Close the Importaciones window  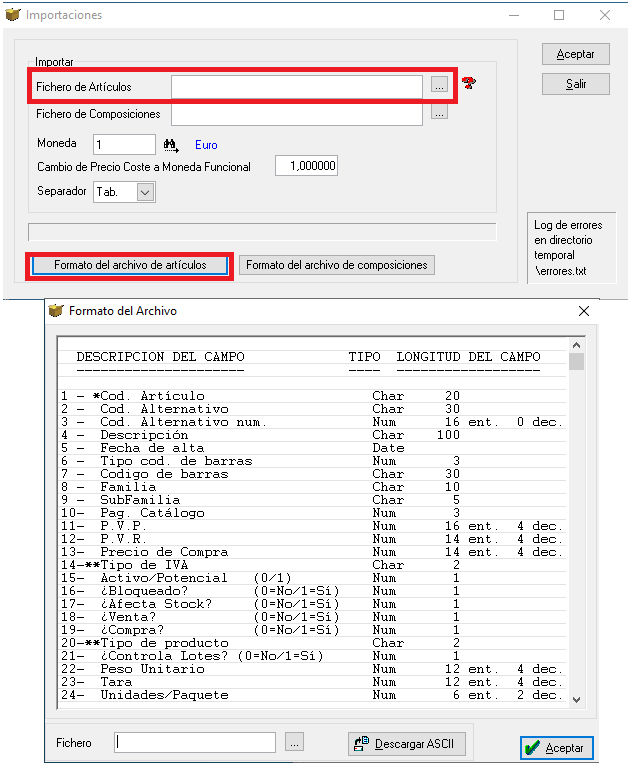[x=605, y=15]
